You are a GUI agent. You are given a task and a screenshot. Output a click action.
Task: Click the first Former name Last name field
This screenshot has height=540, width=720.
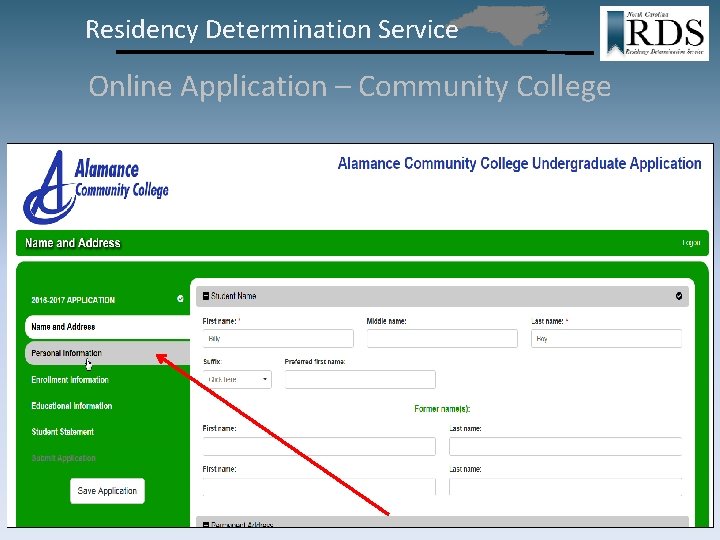tap(565, 446)
